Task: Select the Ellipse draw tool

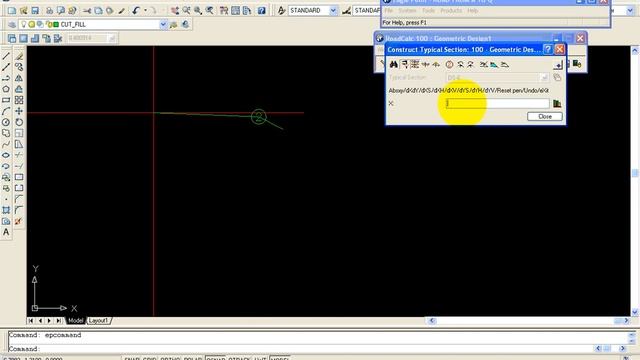Action: pyautogui.click(x=6, y=155)
